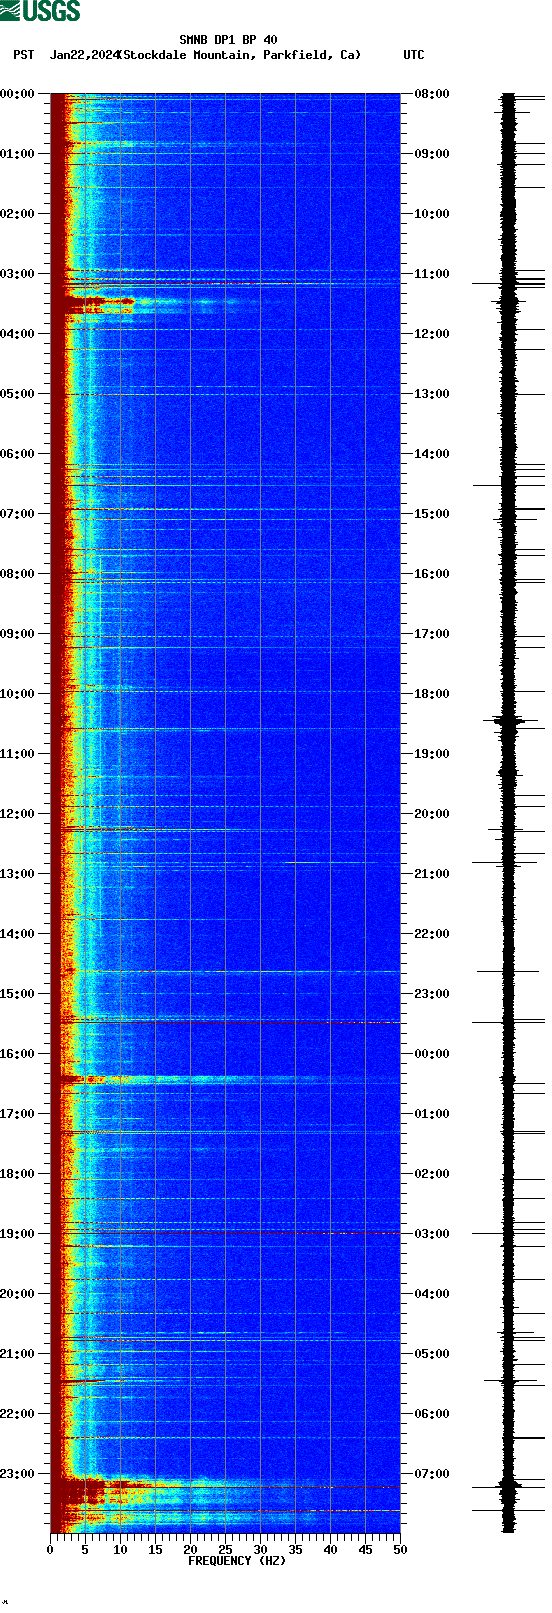Viewport: 552px width, 1613px height.
Task: Click the PST time label "00:00"
Action: (x=18, y=94)
